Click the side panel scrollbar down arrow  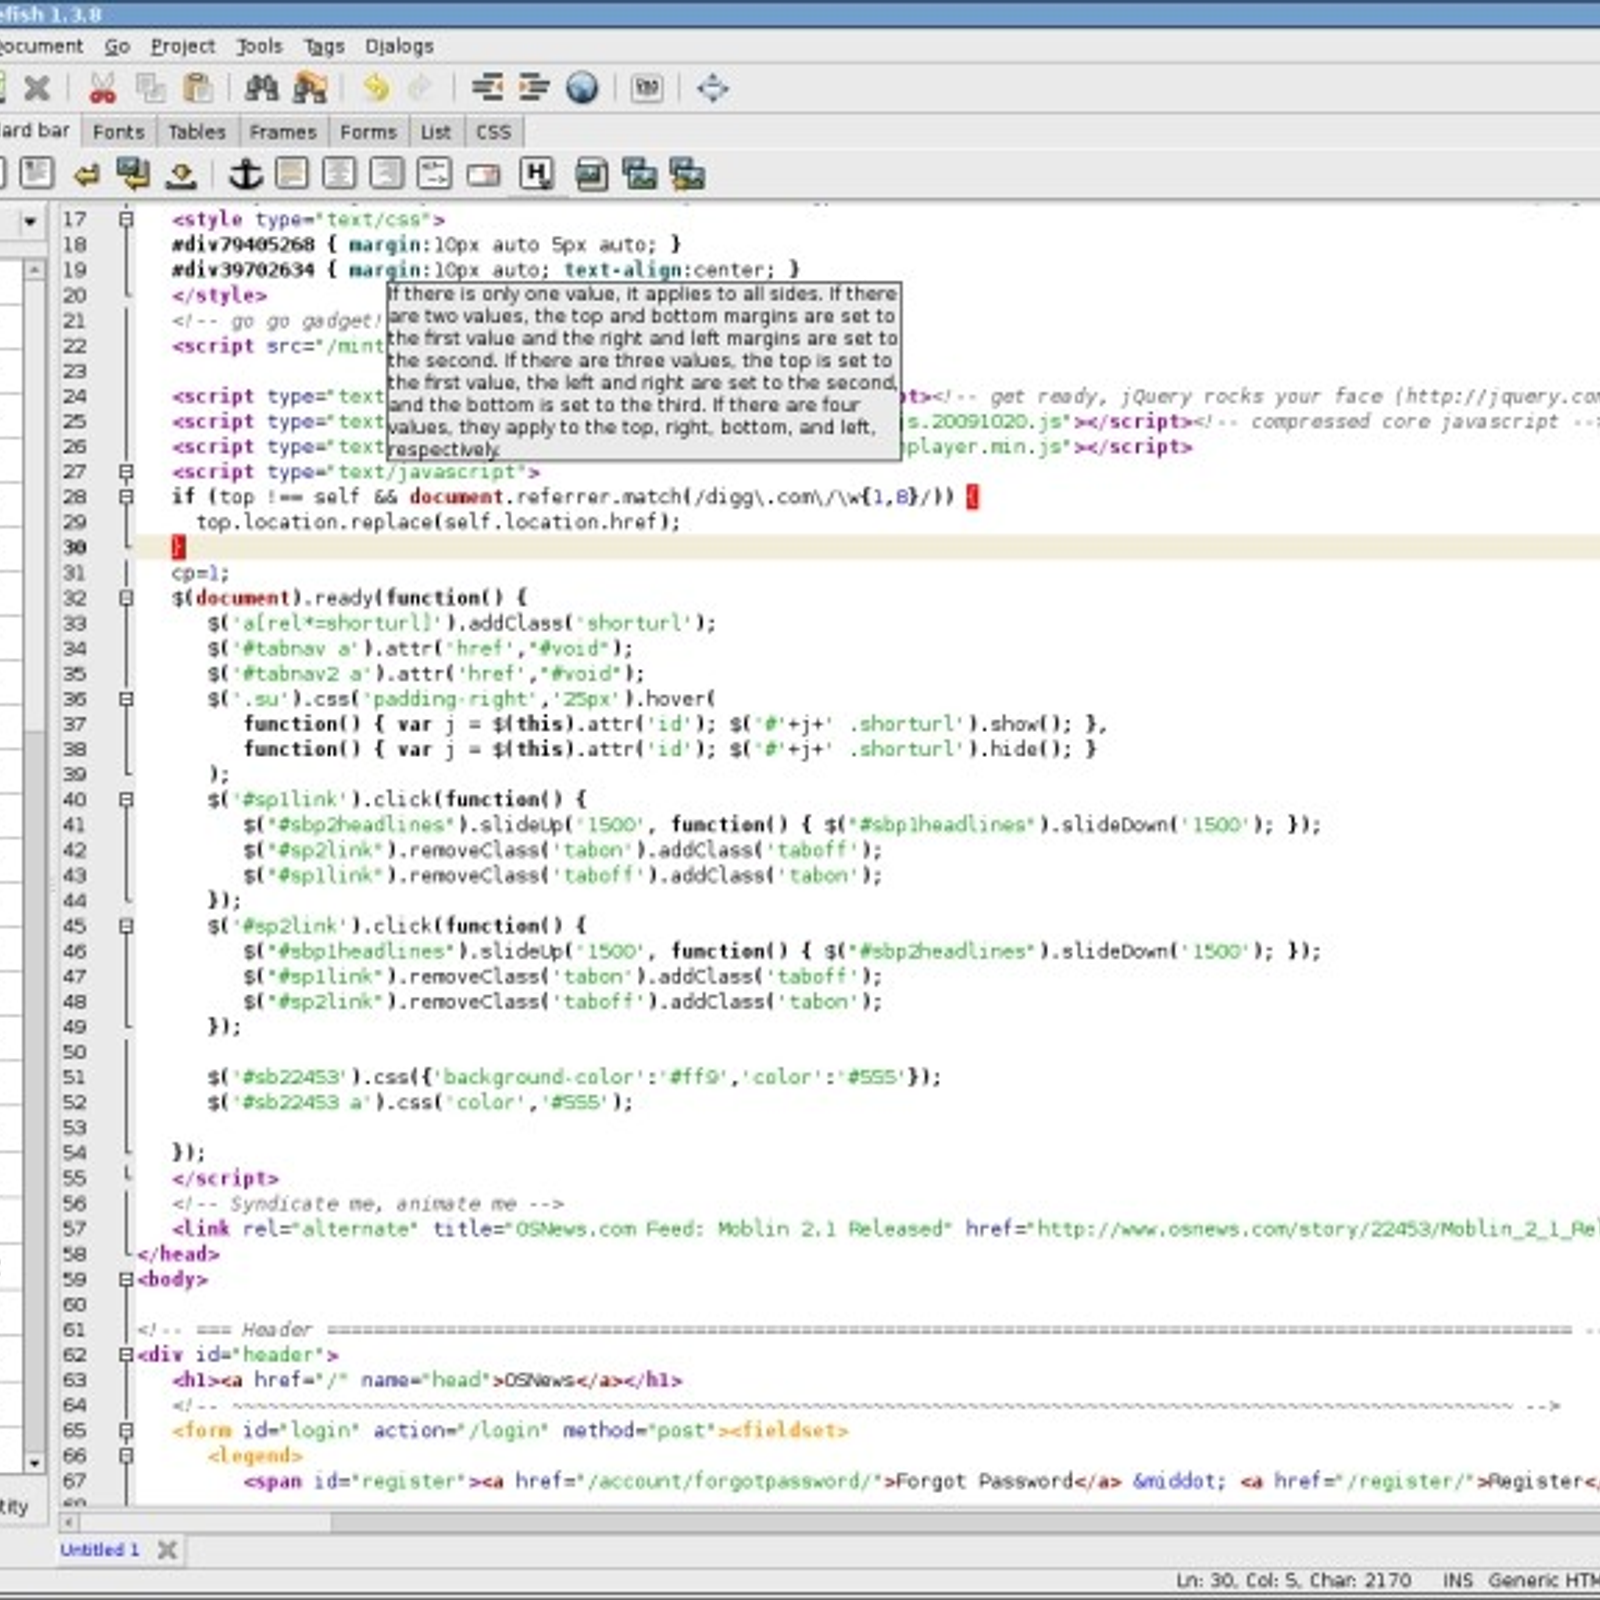(34, 1462)
